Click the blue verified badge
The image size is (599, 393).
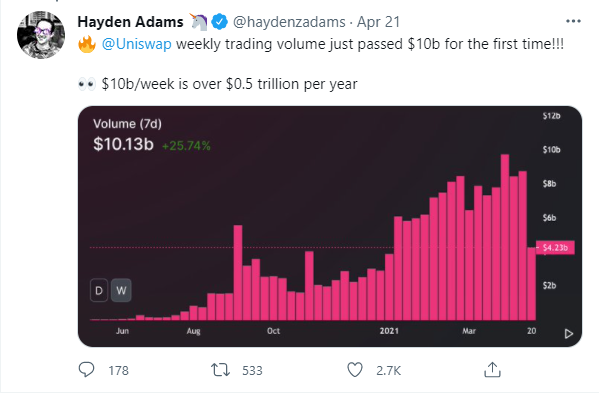pos(219,22)
